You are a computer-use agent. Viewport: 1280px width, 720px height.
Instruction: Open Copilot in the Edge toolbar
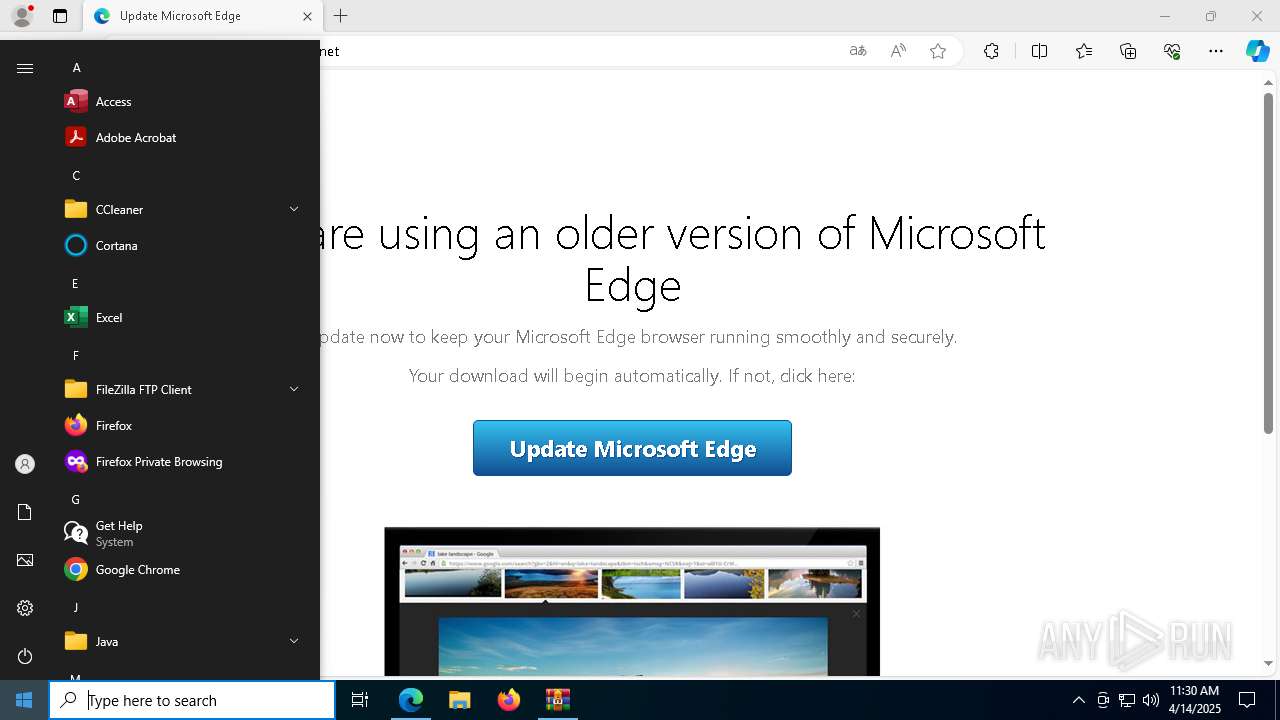pyautogui.click(x=1257, y=51)
